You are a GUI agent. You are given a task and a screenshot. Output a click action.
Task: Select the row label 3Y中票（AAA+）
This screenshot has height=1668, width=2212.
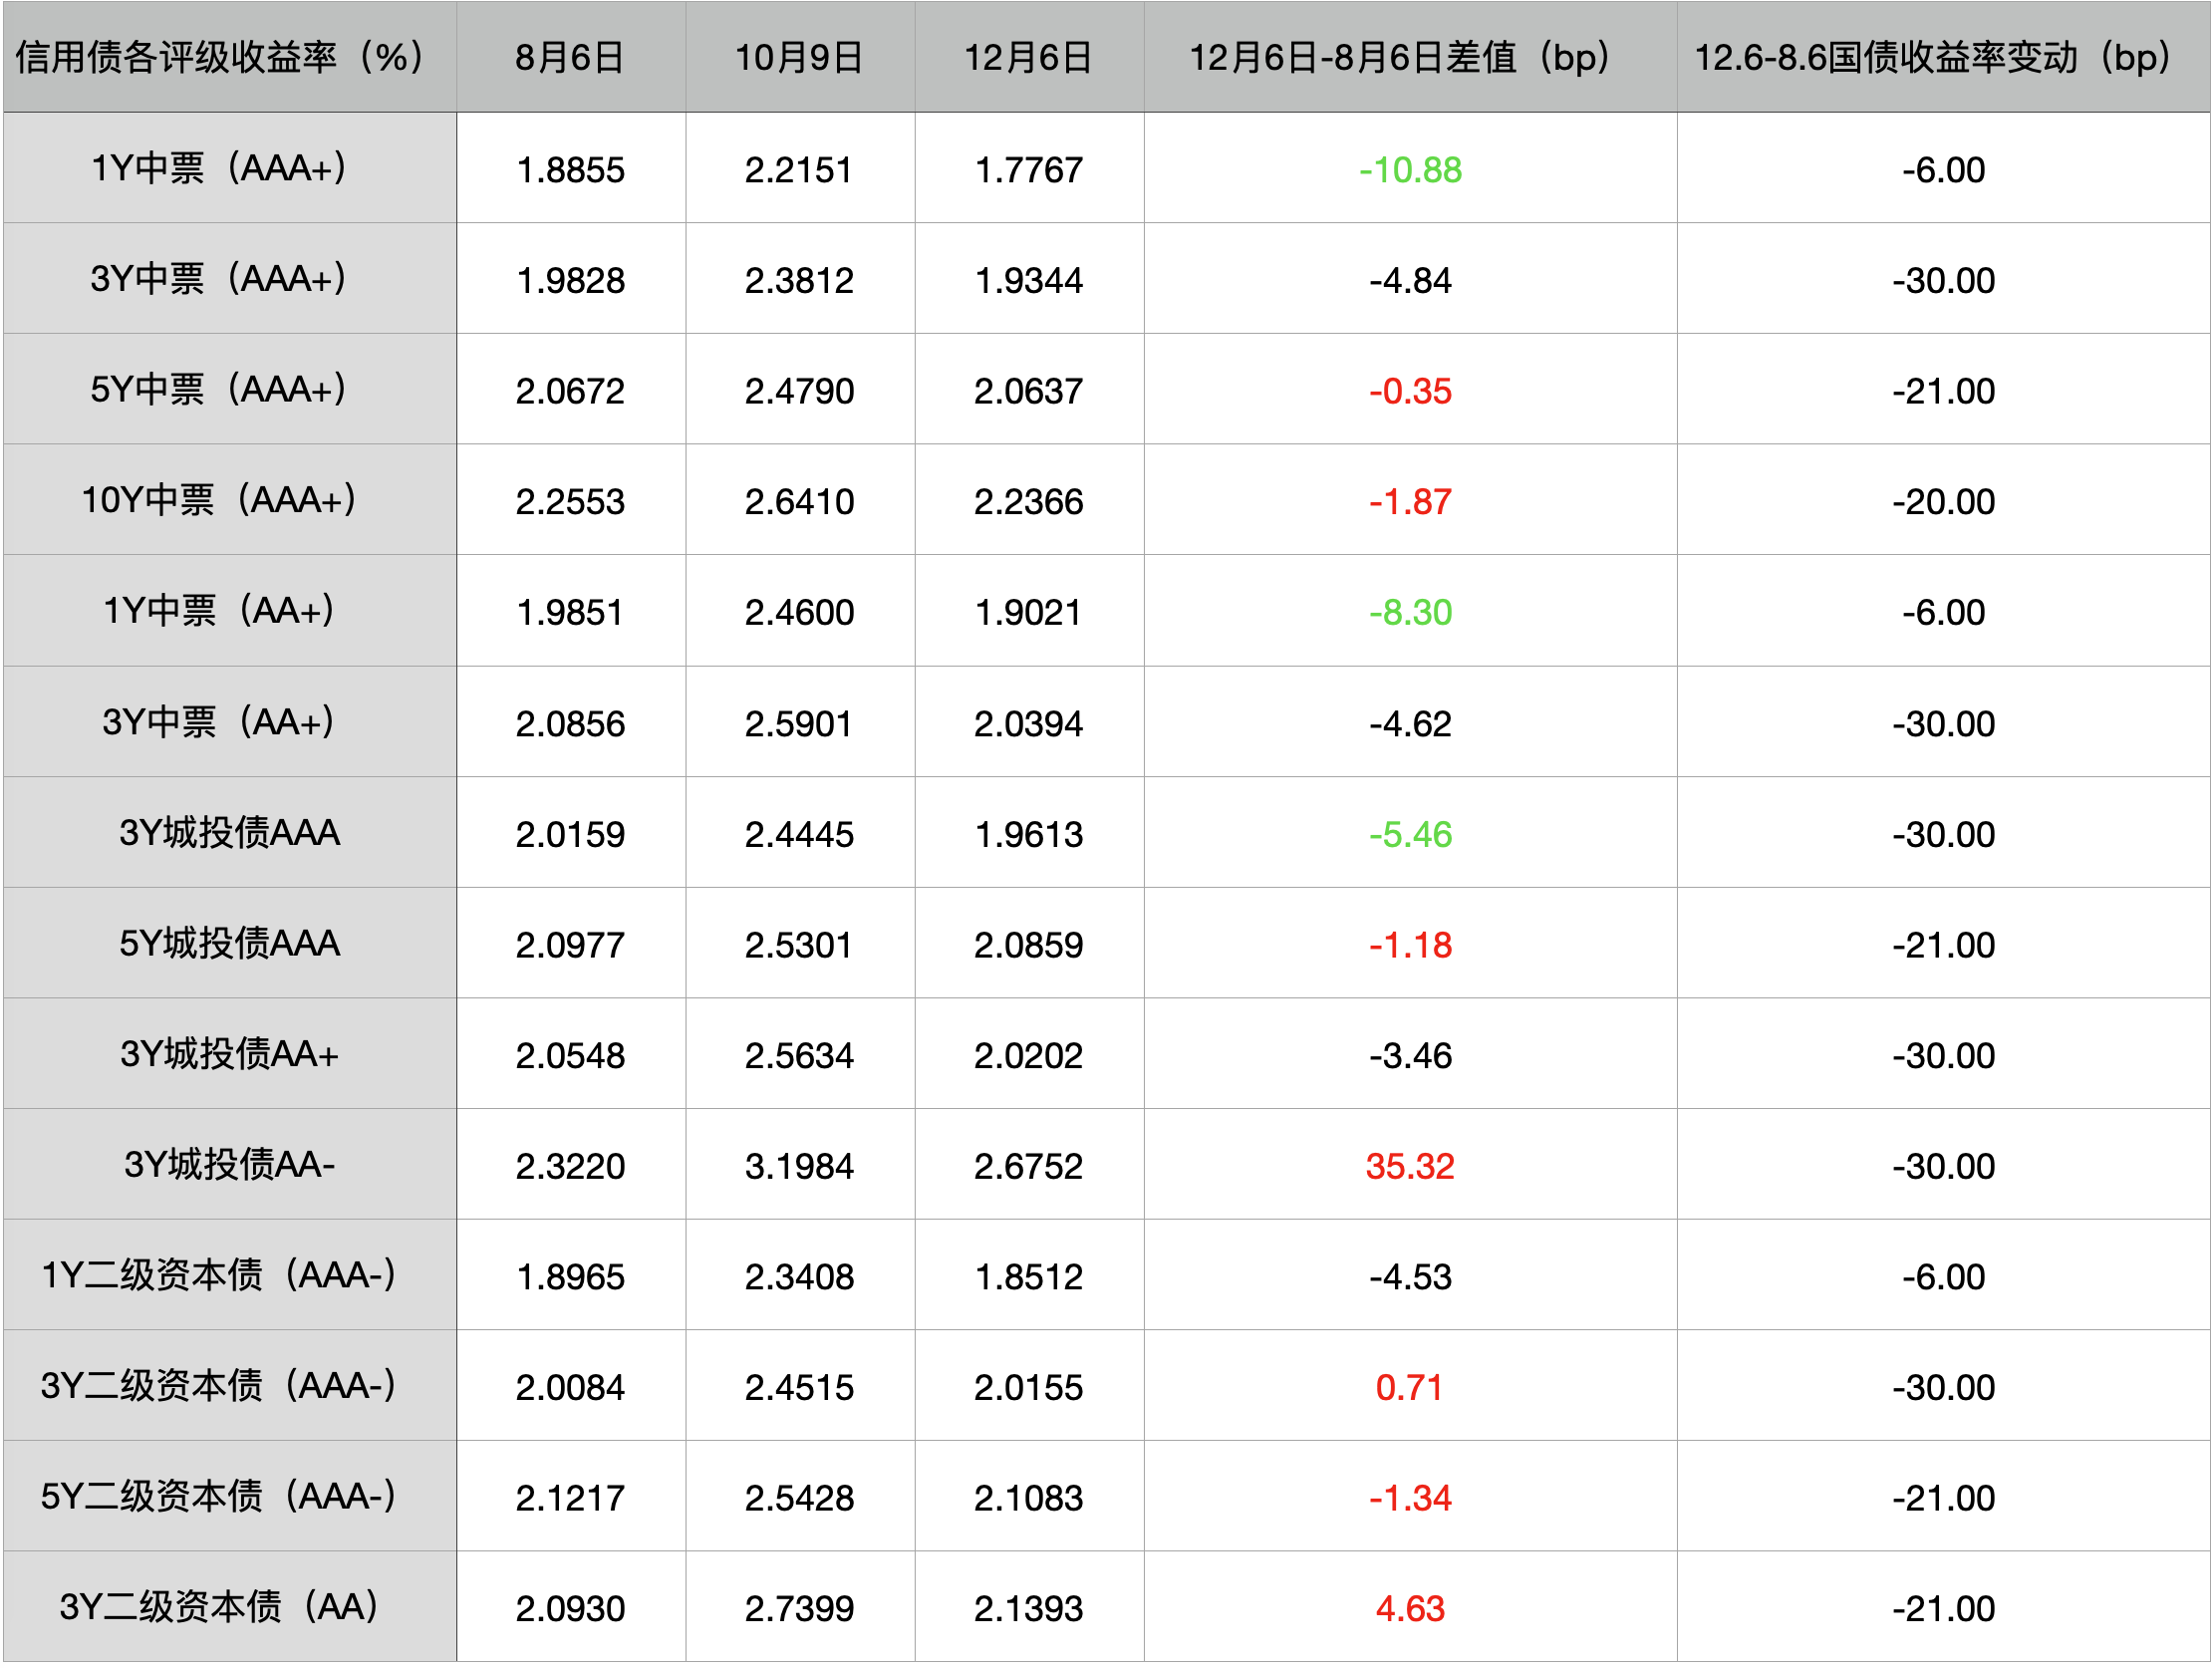229,279
